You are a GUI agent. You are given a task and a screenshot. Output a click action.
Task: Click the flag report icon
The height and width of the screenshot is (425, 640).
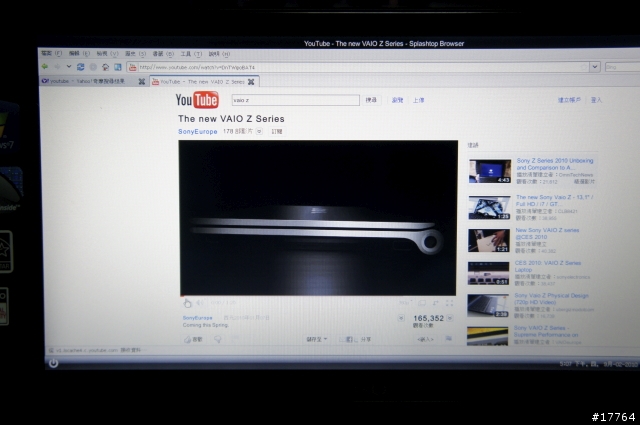449,338
